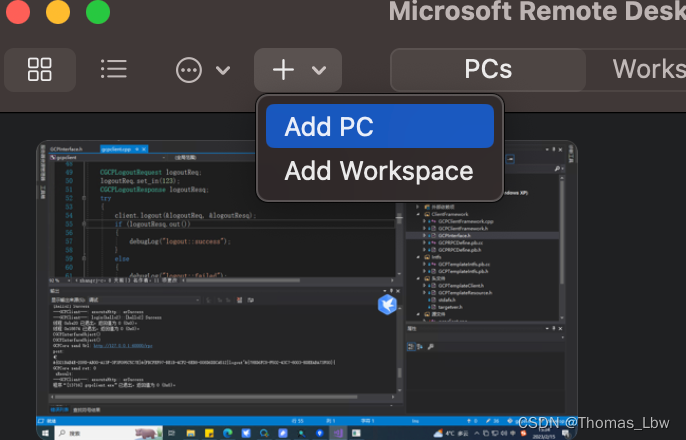Screen dimensions: 686x440
Task: Switch to the Workspaces tab
Action: coord(649,70)
